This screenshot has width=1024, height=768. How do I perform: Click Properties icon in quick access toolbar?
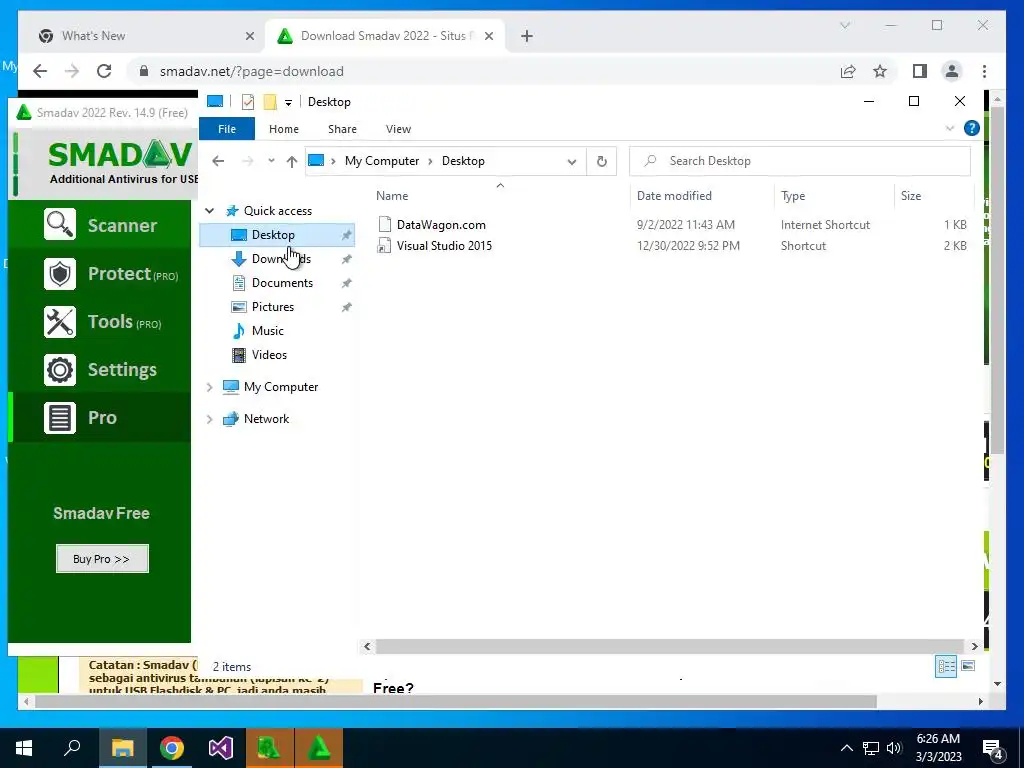(248, 102)
